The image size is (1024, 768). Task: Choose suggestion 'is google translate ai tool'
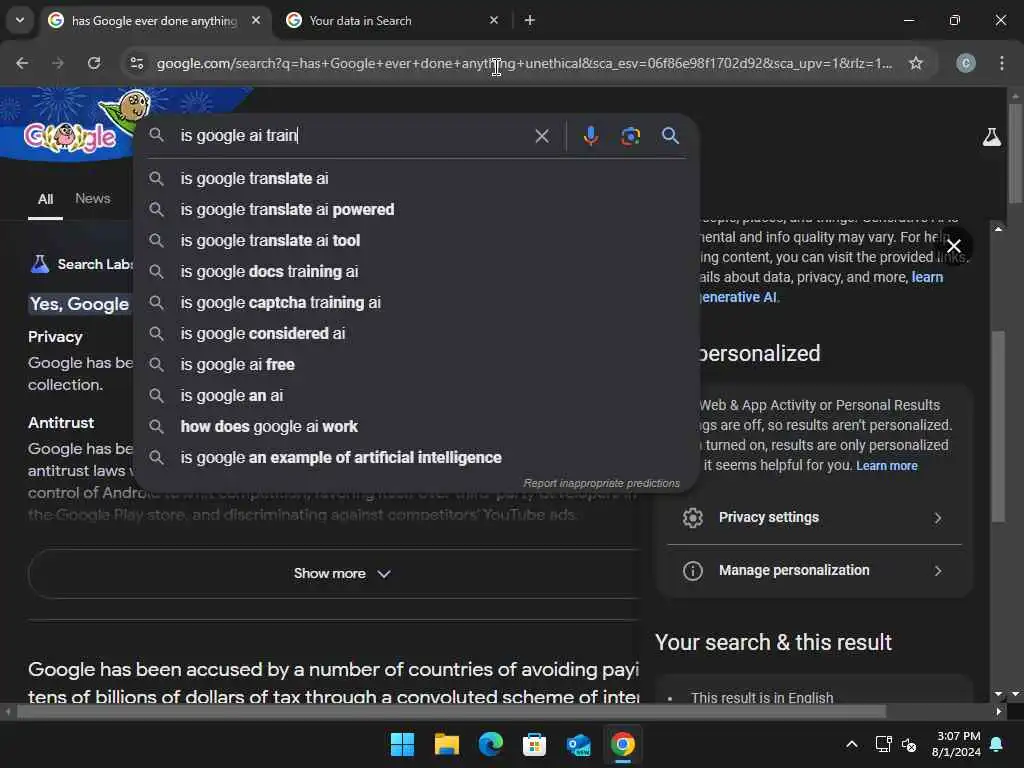pos(417,240)
